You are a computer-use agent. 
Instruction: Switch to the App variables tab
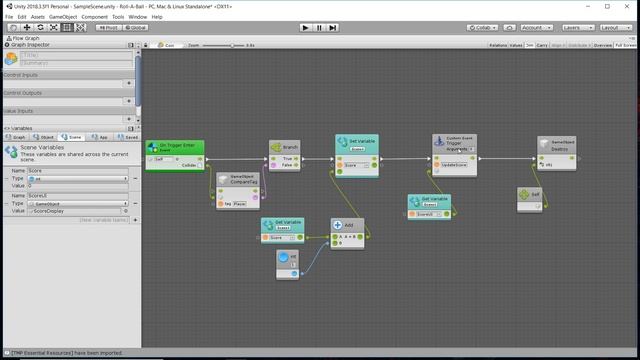(x=100, y=137)
